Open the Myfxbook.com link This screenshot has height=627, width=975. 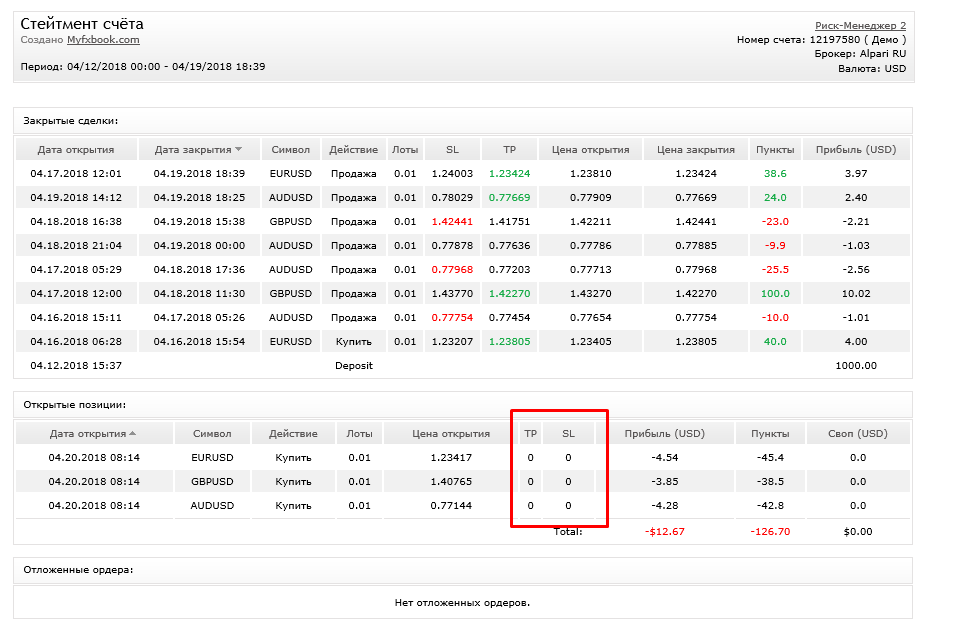click(x=103, y=40)
